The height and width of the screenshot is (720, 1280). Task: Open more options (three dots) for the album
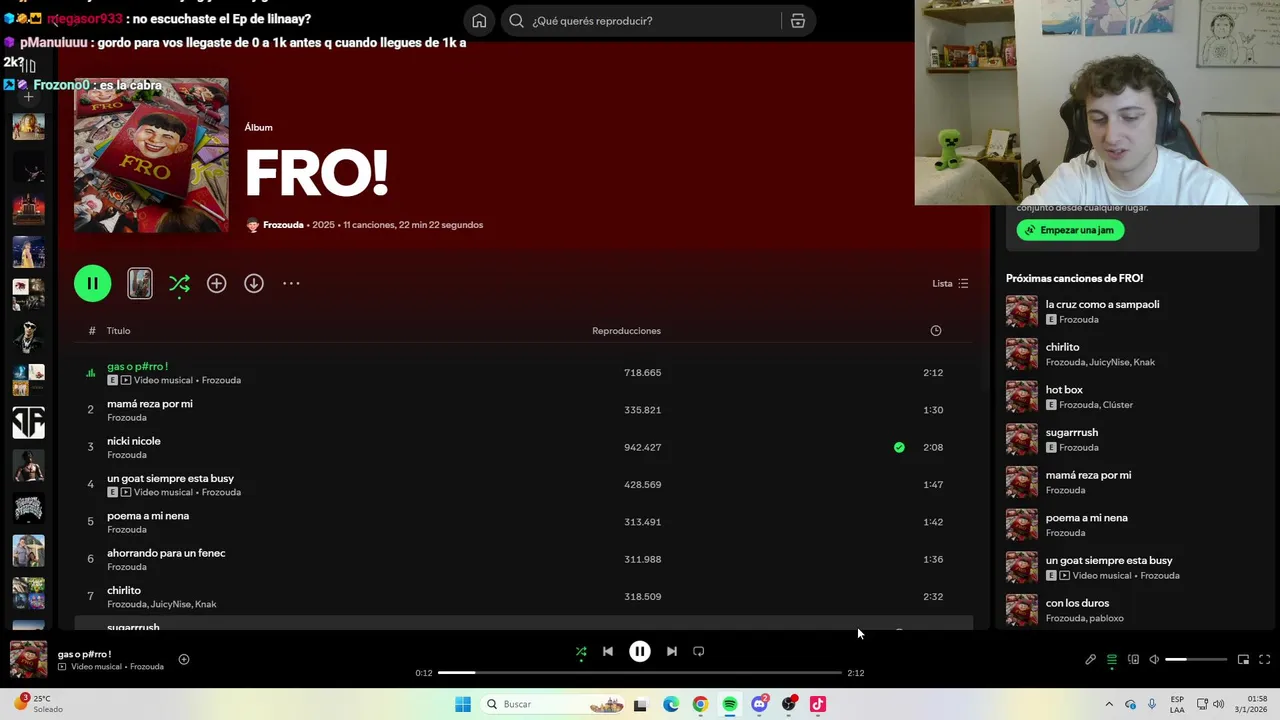(291, 284)
